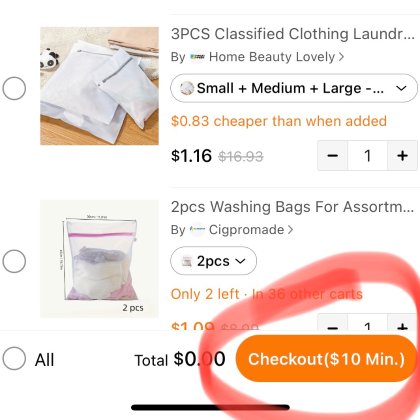Select the 3PCS laundry bag item radio
Viewport: 420px width, 420px height.
[14, 88]
